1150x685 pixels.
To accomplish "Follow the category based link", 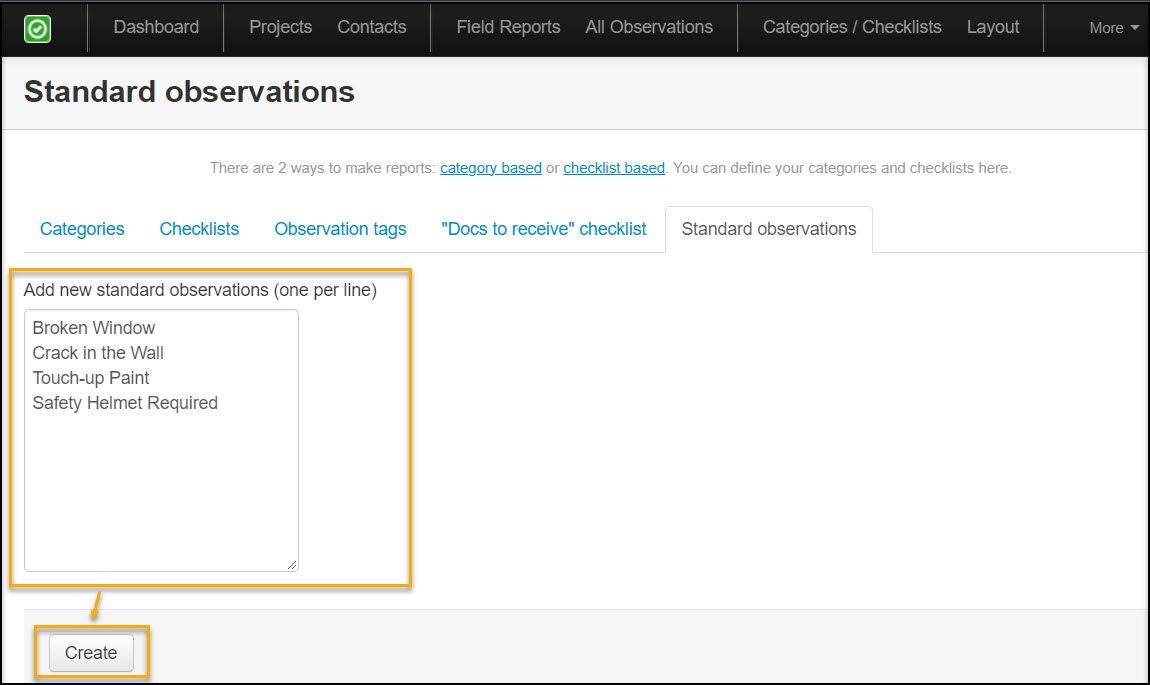I will pos(491,168).
